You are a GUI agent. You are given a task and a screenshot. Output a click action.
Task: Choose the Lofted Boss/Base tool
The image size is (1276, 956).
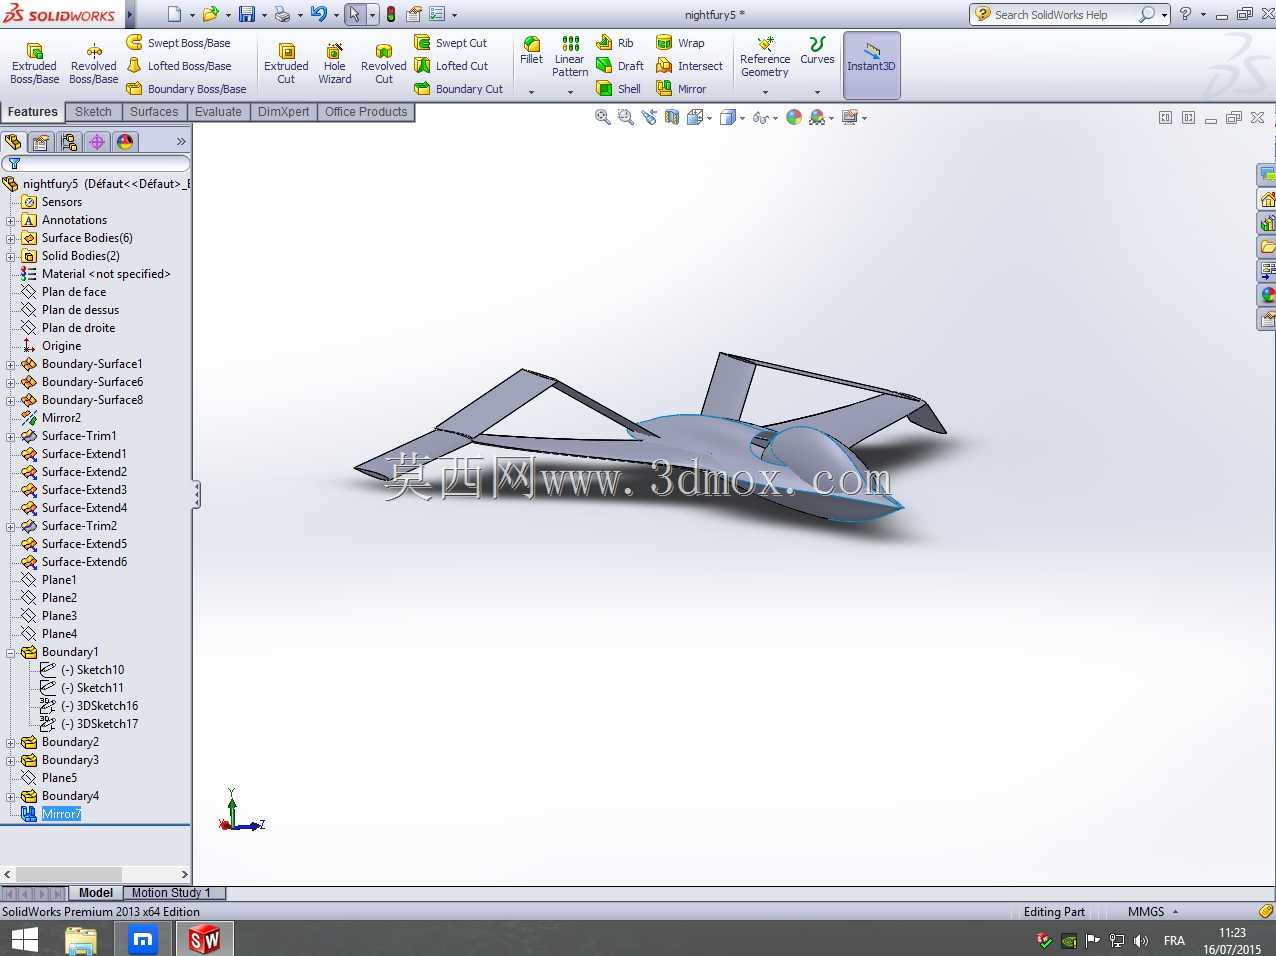(x=179, y=66)
